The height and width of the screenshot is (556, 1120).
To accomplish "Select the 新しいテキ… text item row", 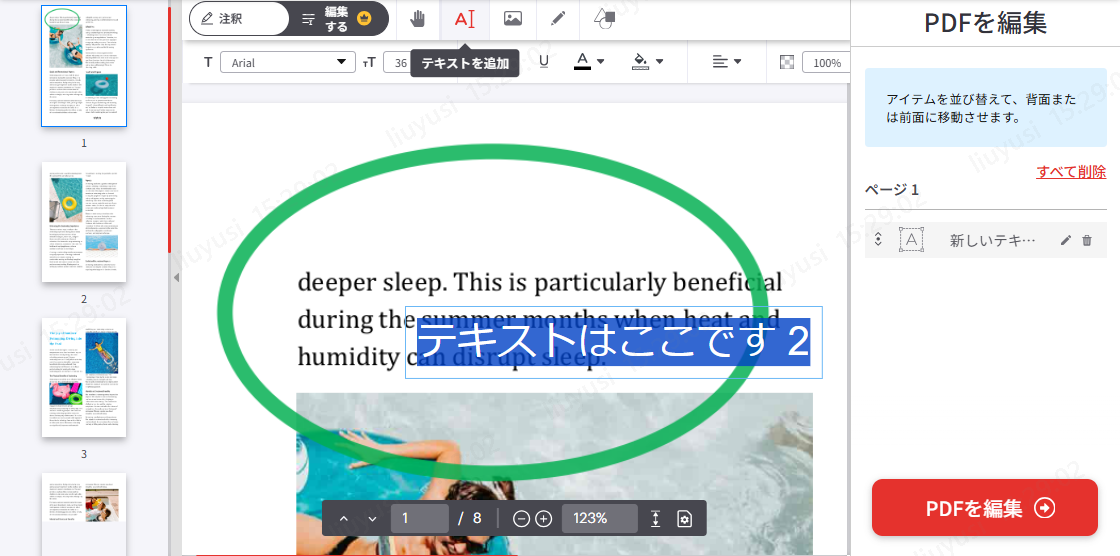I will (986, 240).
